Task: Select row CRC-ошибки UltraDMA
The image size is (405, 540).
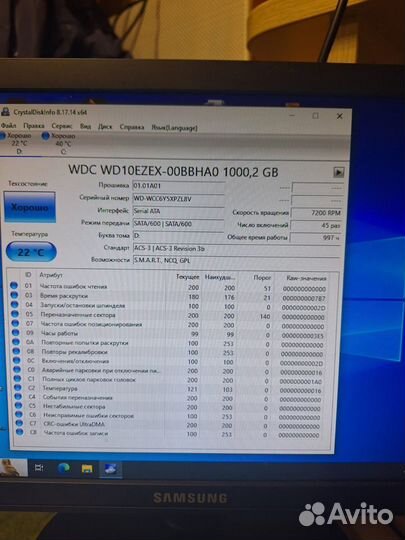Action: point(169,425)
